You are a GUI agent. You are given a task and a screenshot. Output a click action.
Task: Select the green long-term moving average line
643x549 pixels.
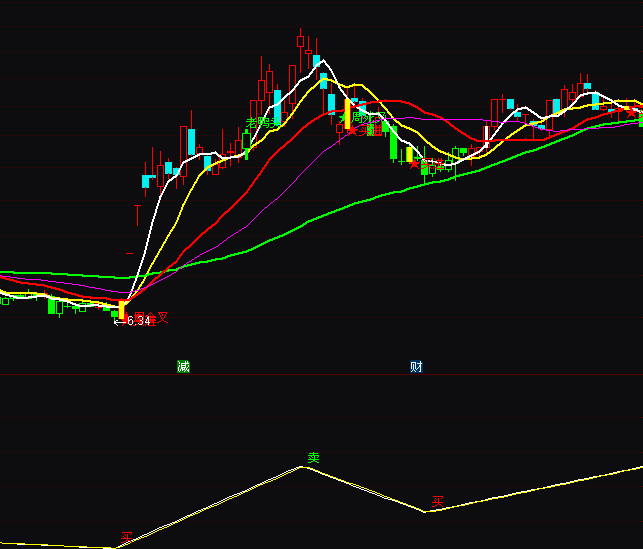point(300,224)
